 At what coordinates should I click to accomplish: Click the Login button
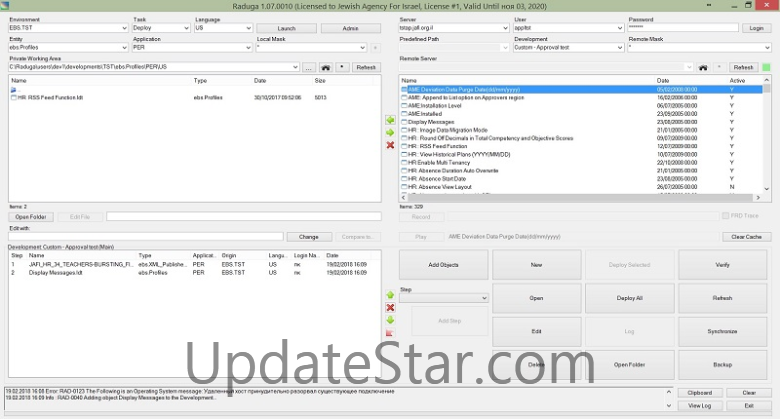pyautogui.click(x=756, y=28)
